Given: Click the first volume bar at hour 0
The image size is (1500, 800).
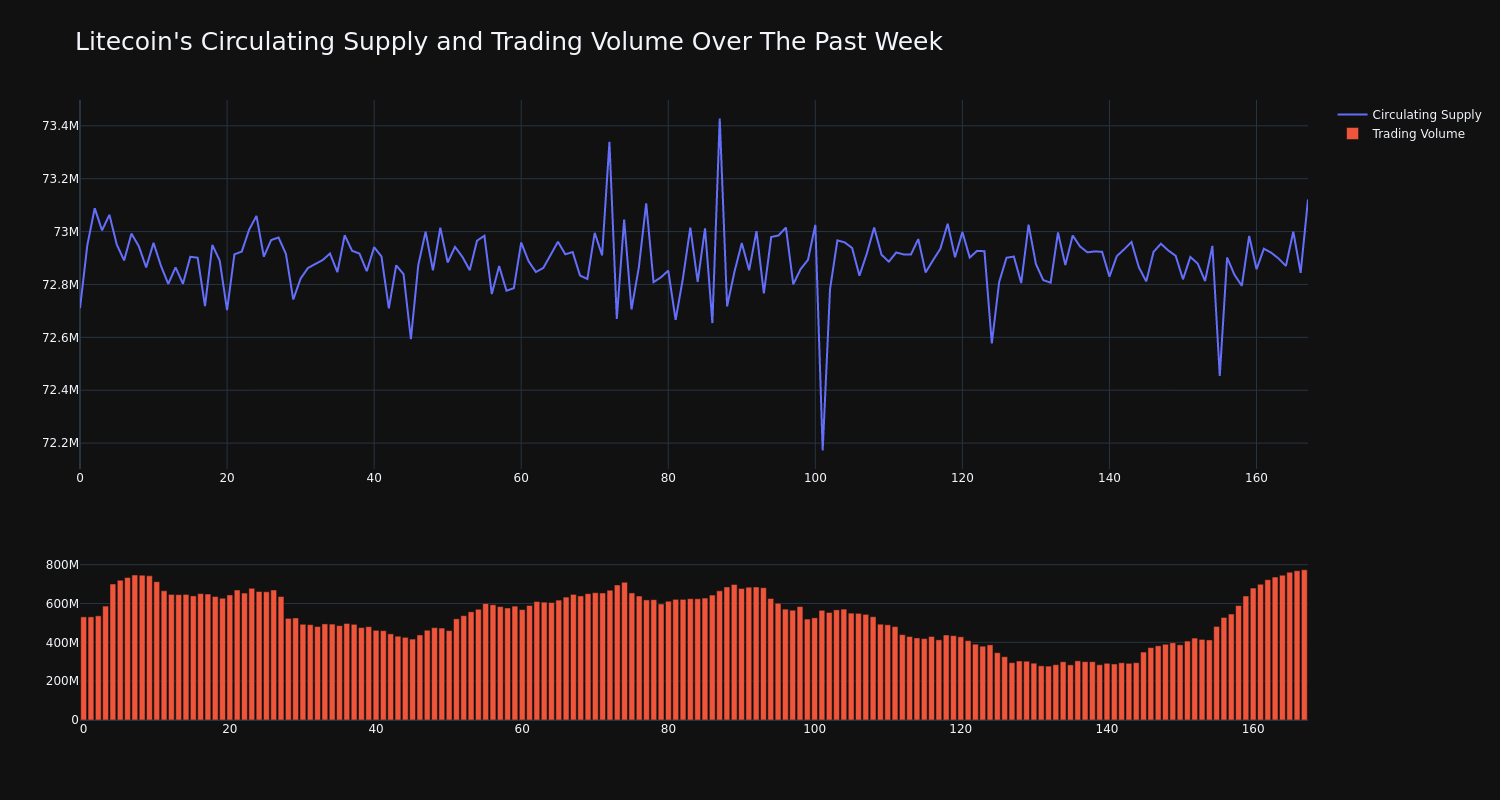Looking at the screenshot, I should click(84, 668).
